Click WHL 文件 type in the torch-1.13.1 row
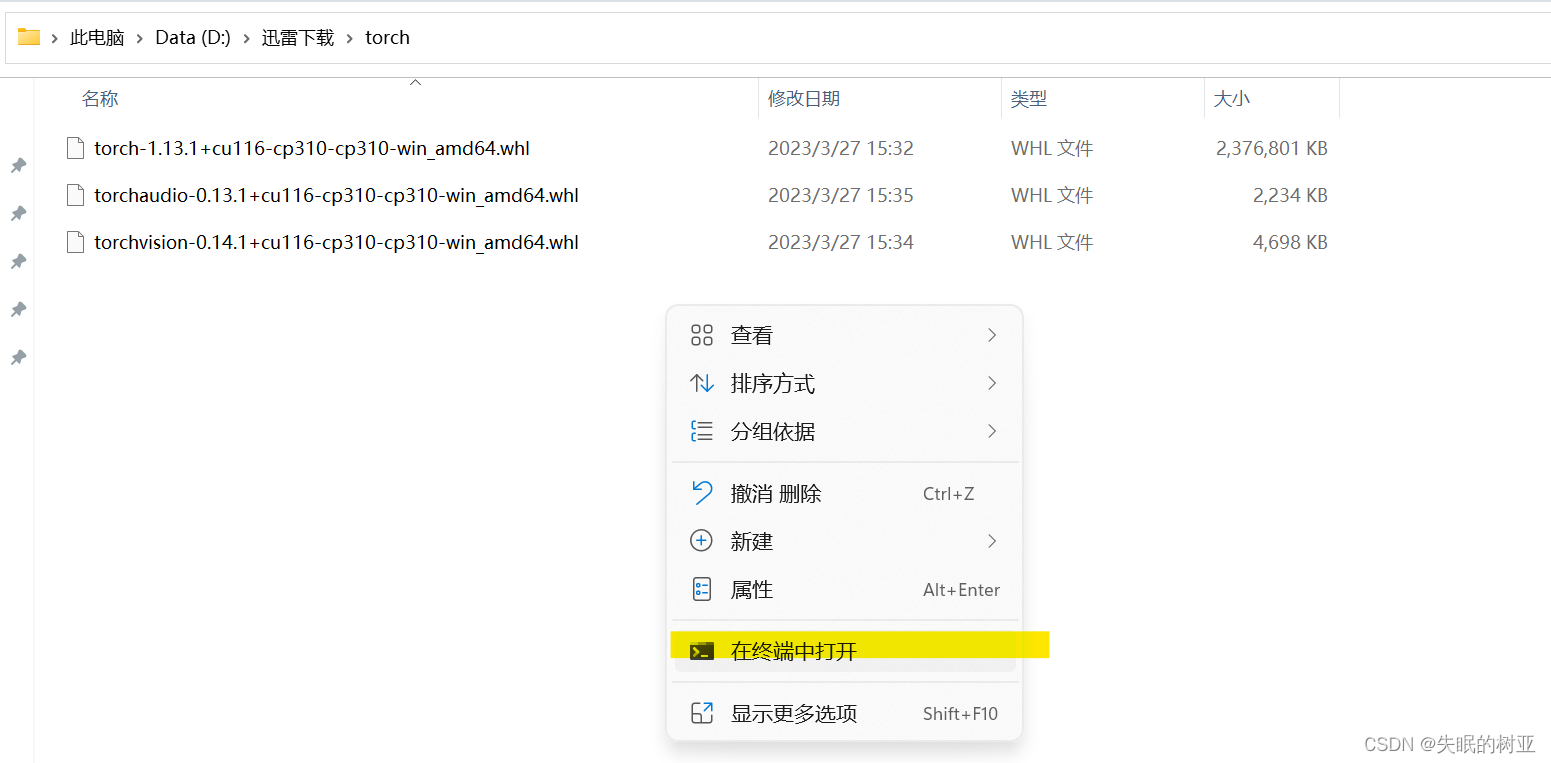This screenshot has width=1551, height=763. click(x=1052, y=148)
